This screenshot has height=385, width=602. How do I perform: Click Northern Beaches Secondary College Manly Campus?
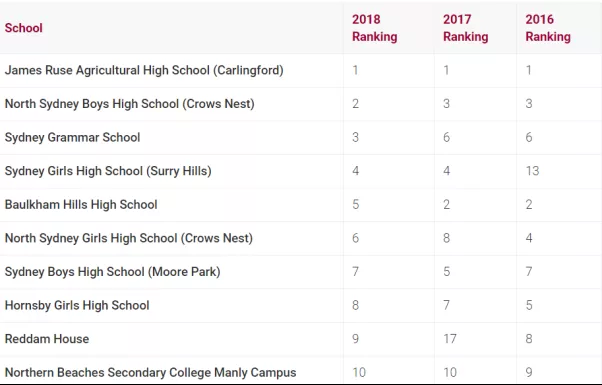150,372
